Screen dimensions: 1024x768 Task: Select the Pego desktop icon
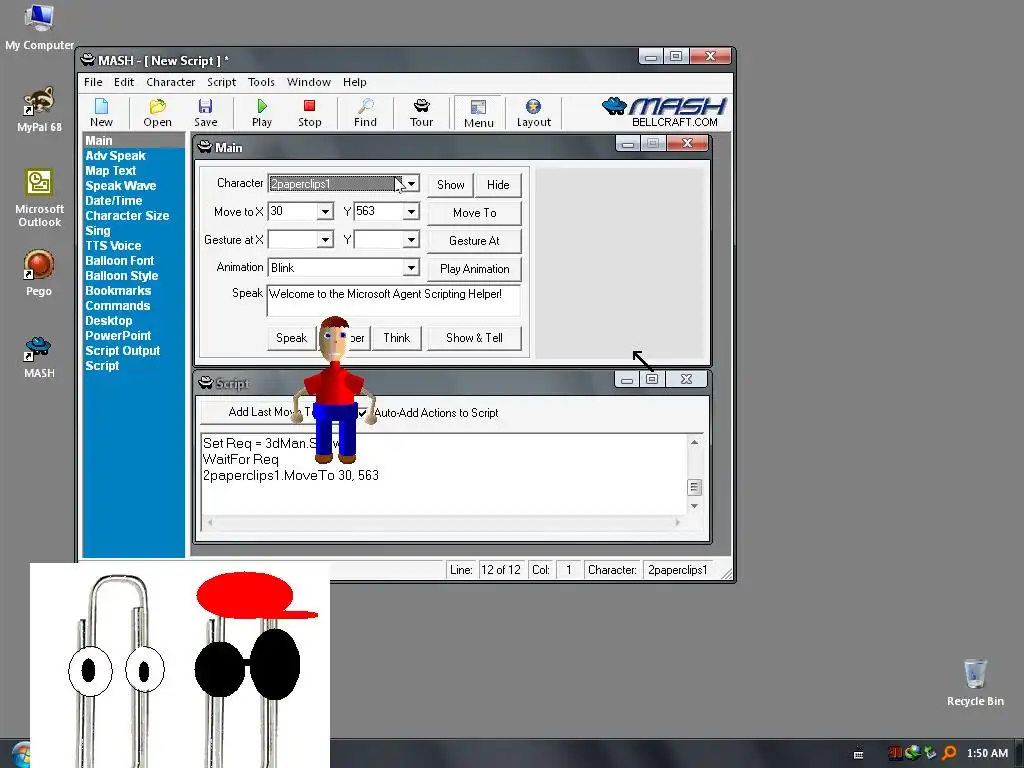(x=39, y=273)
